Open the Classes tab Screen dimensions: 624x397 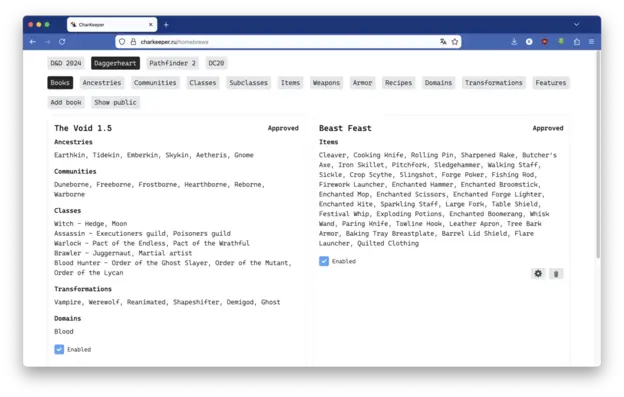(x=203, y=83)
